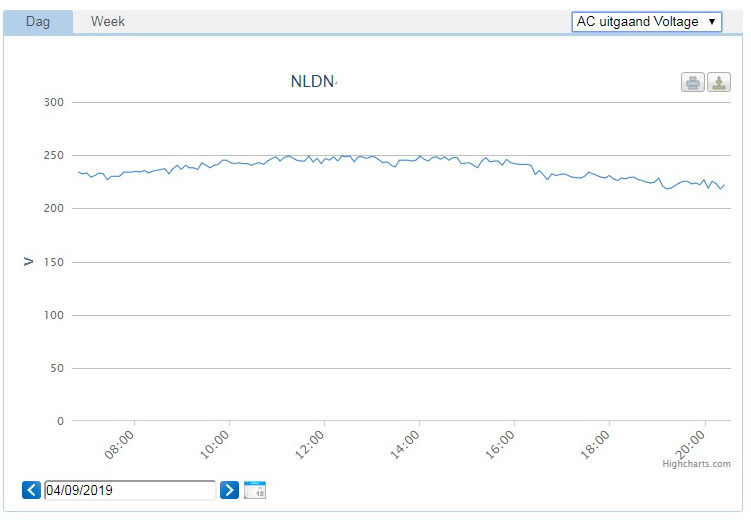Open the calendar date picker
Image resolution: width=751 pixels, height=522 pixels.
[255, 490]
